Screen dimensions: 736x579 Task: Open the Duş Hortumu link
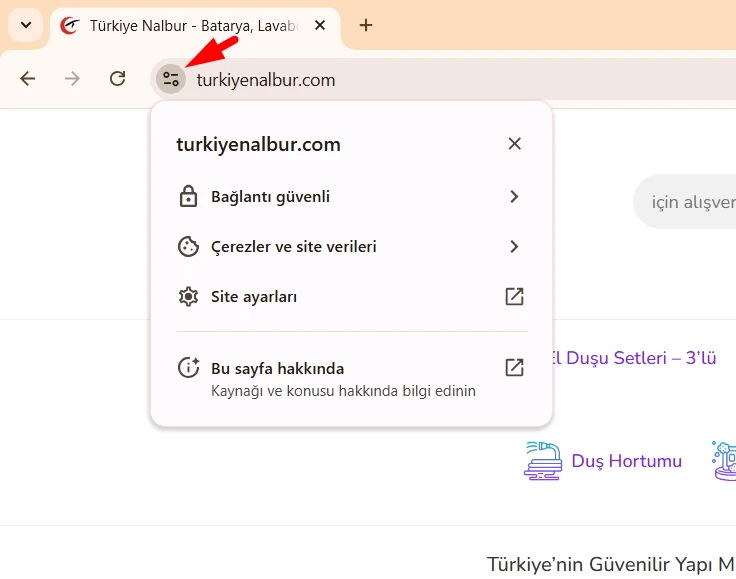click(626, 461)
